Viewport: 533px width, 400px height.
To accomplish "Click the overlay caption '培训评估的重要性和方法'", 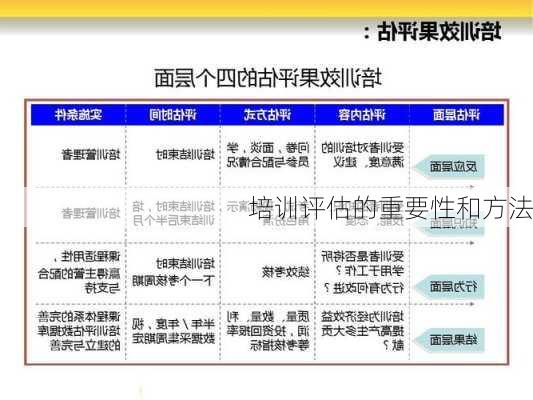I will click(x=391, y=207).
